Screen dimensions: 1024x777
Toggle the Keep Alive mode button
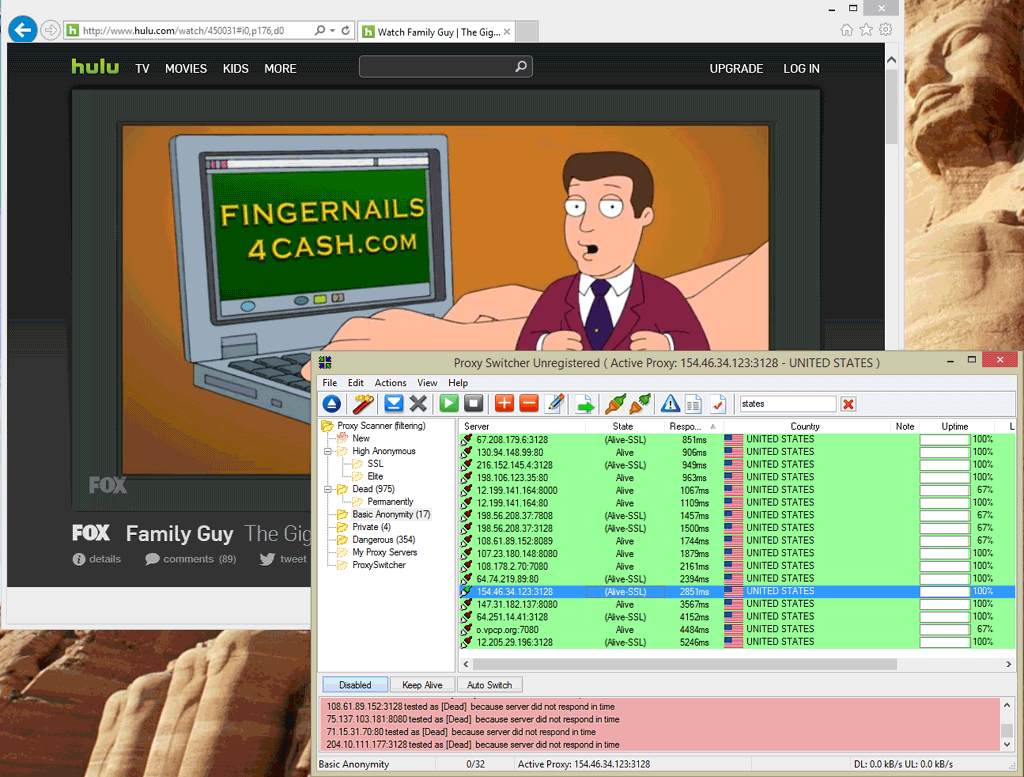coord(422,685)
